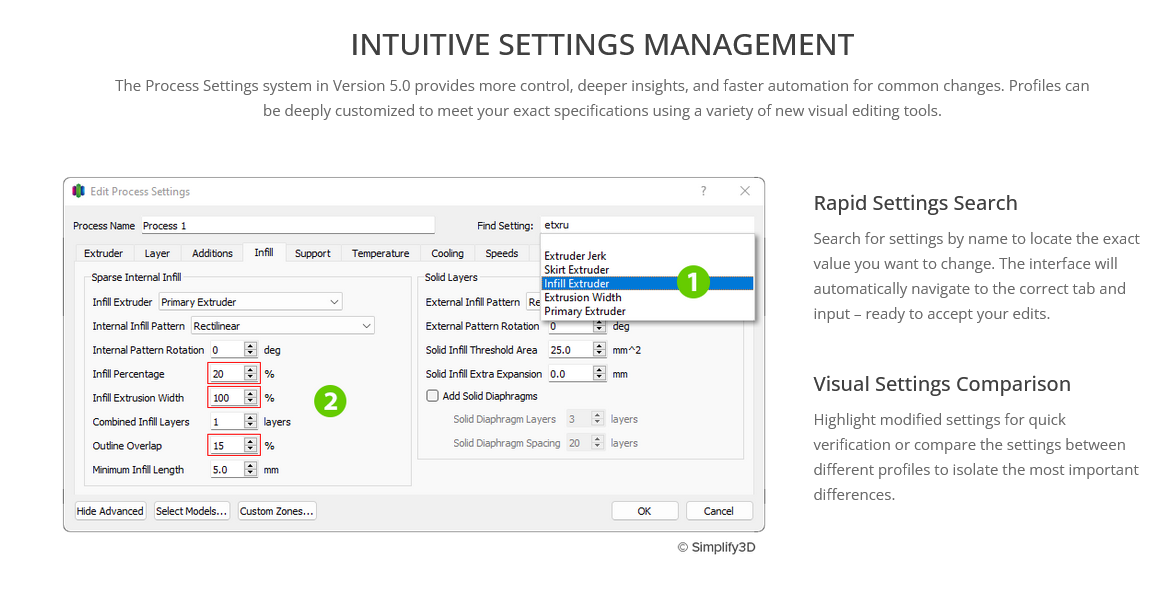This screenshot has width=1172, height=592.
Task: Adjust the Infill Percentage spinner arrows
Action: (x=250, y=374)
